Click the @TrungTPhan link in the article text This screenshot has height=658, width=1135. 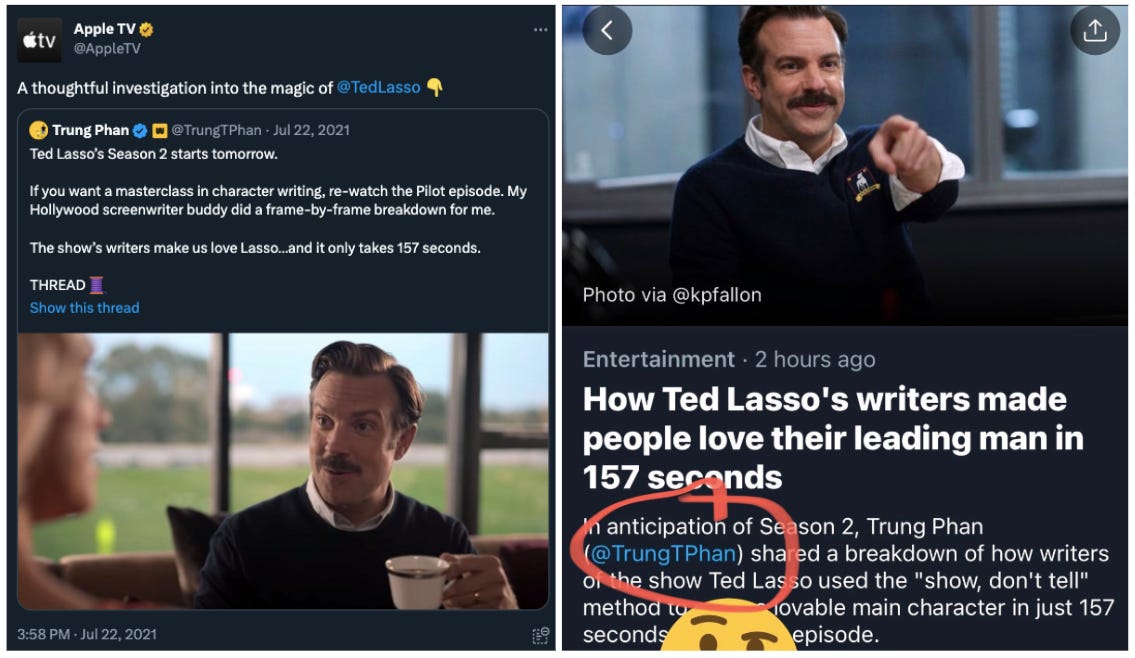pyautogui.click(x=663, y=553)
